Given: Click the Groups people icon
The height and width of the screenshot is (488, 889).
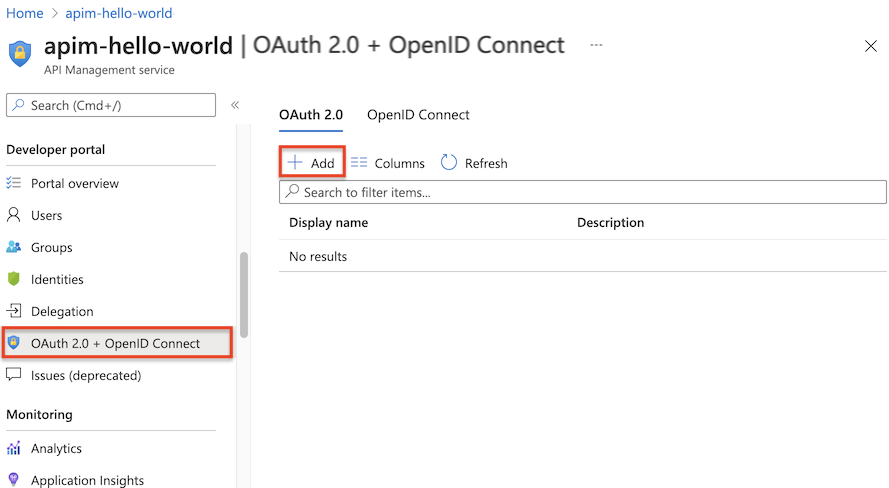Looking at the screenshot, I should (x=14, y=247).
